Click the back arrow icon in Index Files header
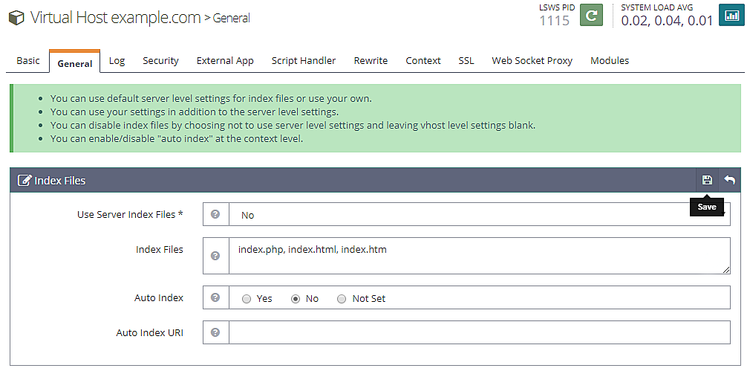 click(x=729, y=180)
